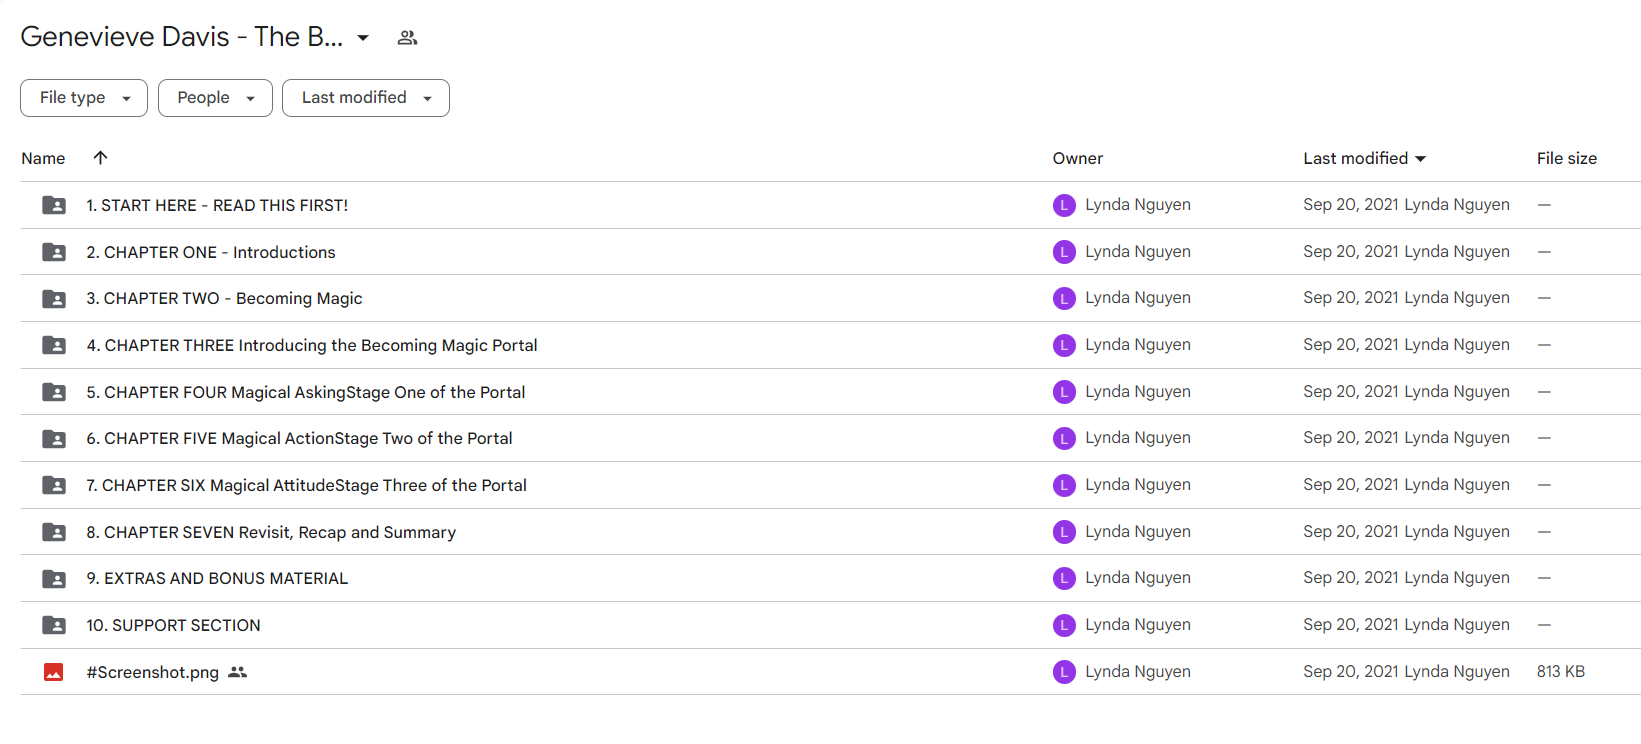Click owner avatar in START HERE row

(1064, 205)
